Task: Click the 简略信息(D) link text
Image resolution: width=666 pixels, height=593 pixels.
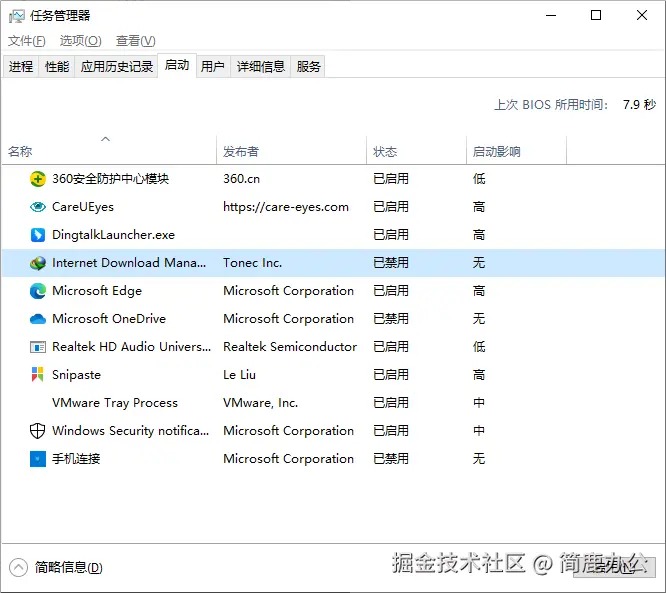Action: [x=69, y=568]
